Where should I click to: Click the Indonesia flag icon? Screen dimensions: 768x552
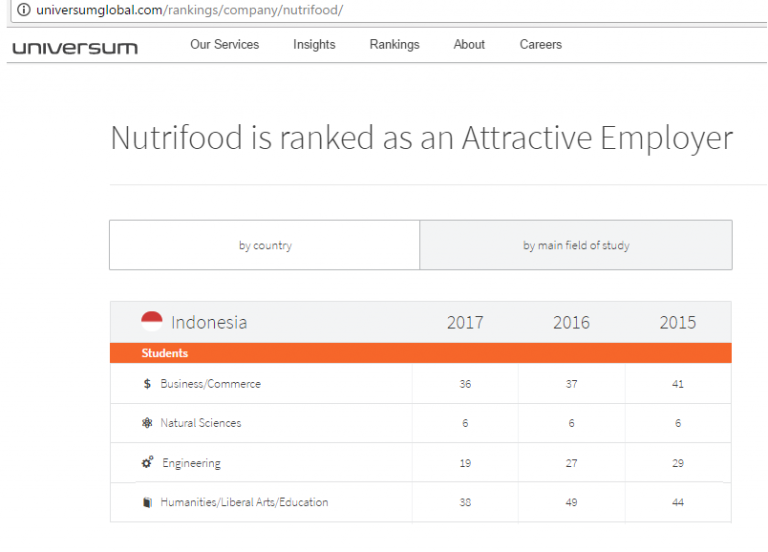tap(152, 321)
